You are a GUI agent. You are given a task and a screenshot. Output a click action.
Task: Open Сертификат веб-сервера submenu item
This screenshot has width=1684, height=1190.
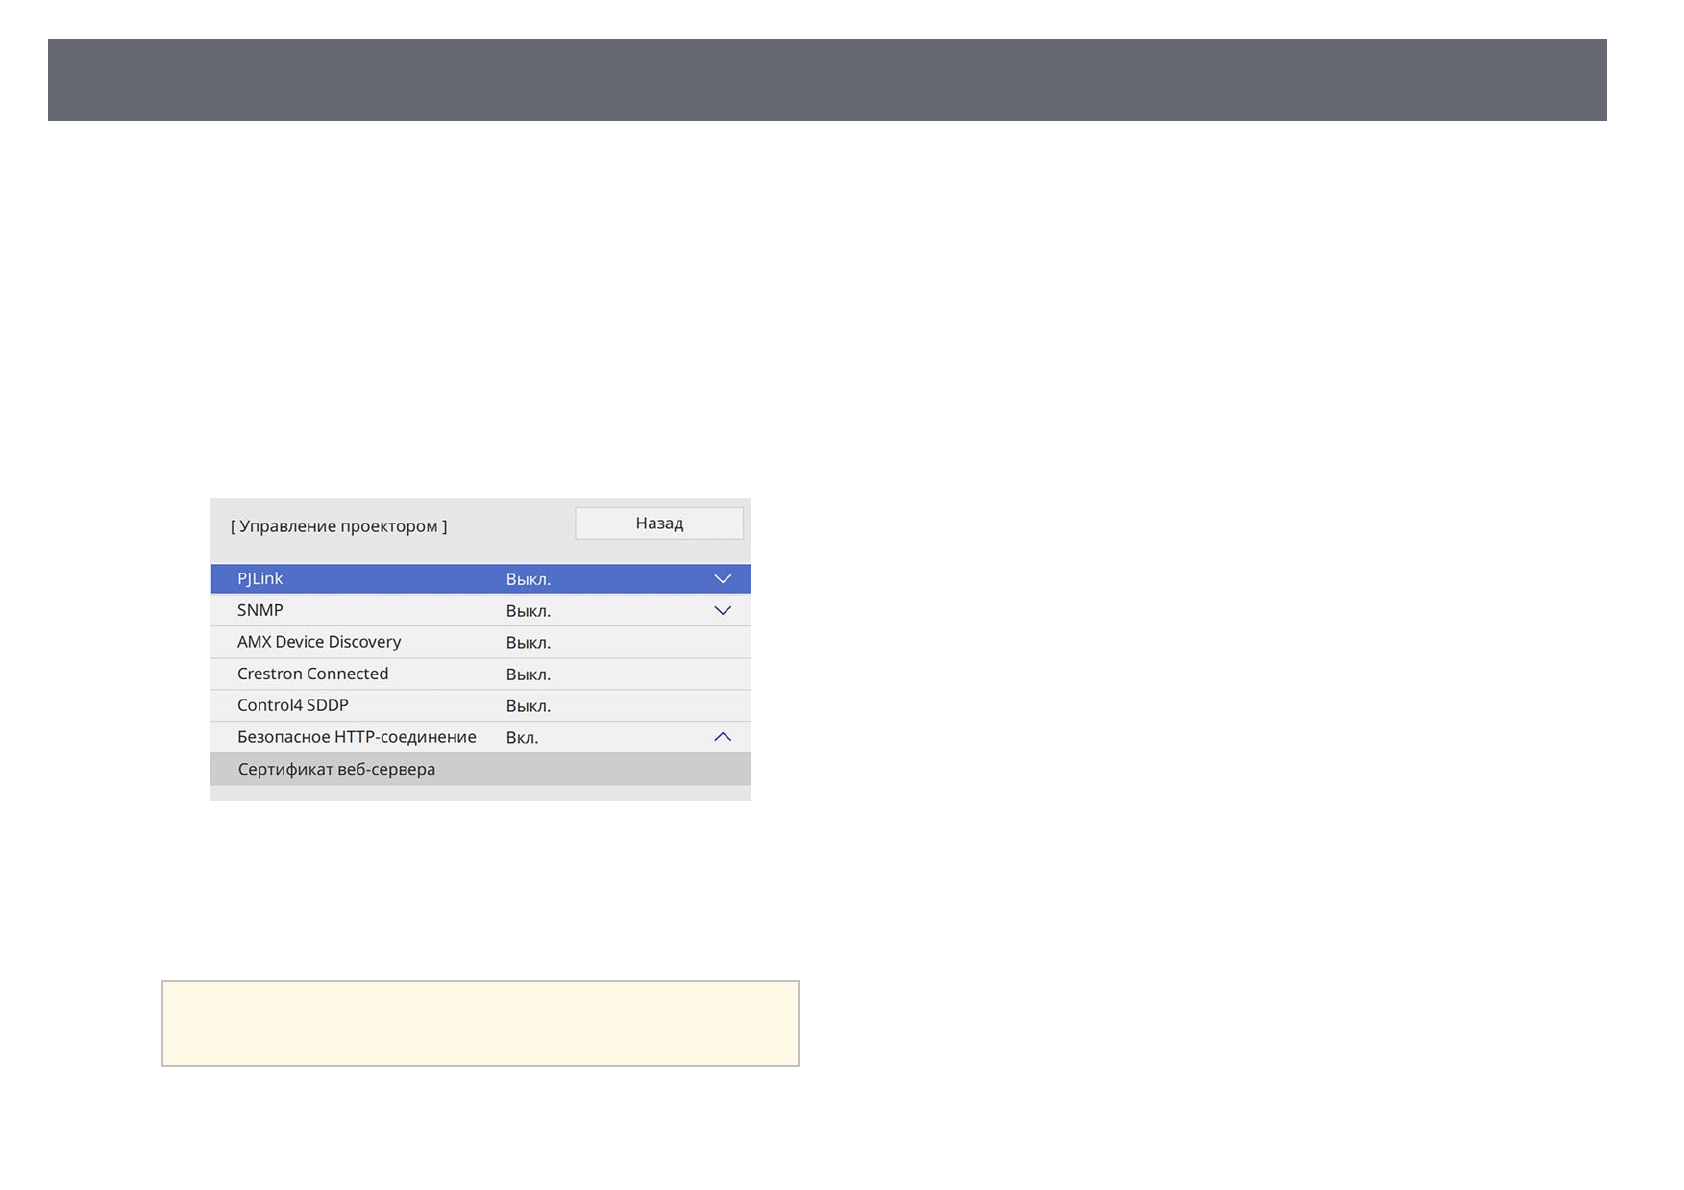(x=336, y=769)
